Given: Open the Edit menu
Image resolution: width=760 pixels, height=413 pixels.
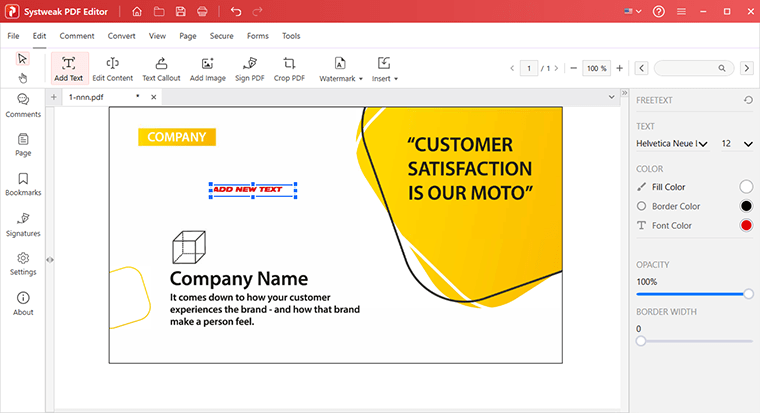Looking at the screenshot, I should tap(39, 36).
